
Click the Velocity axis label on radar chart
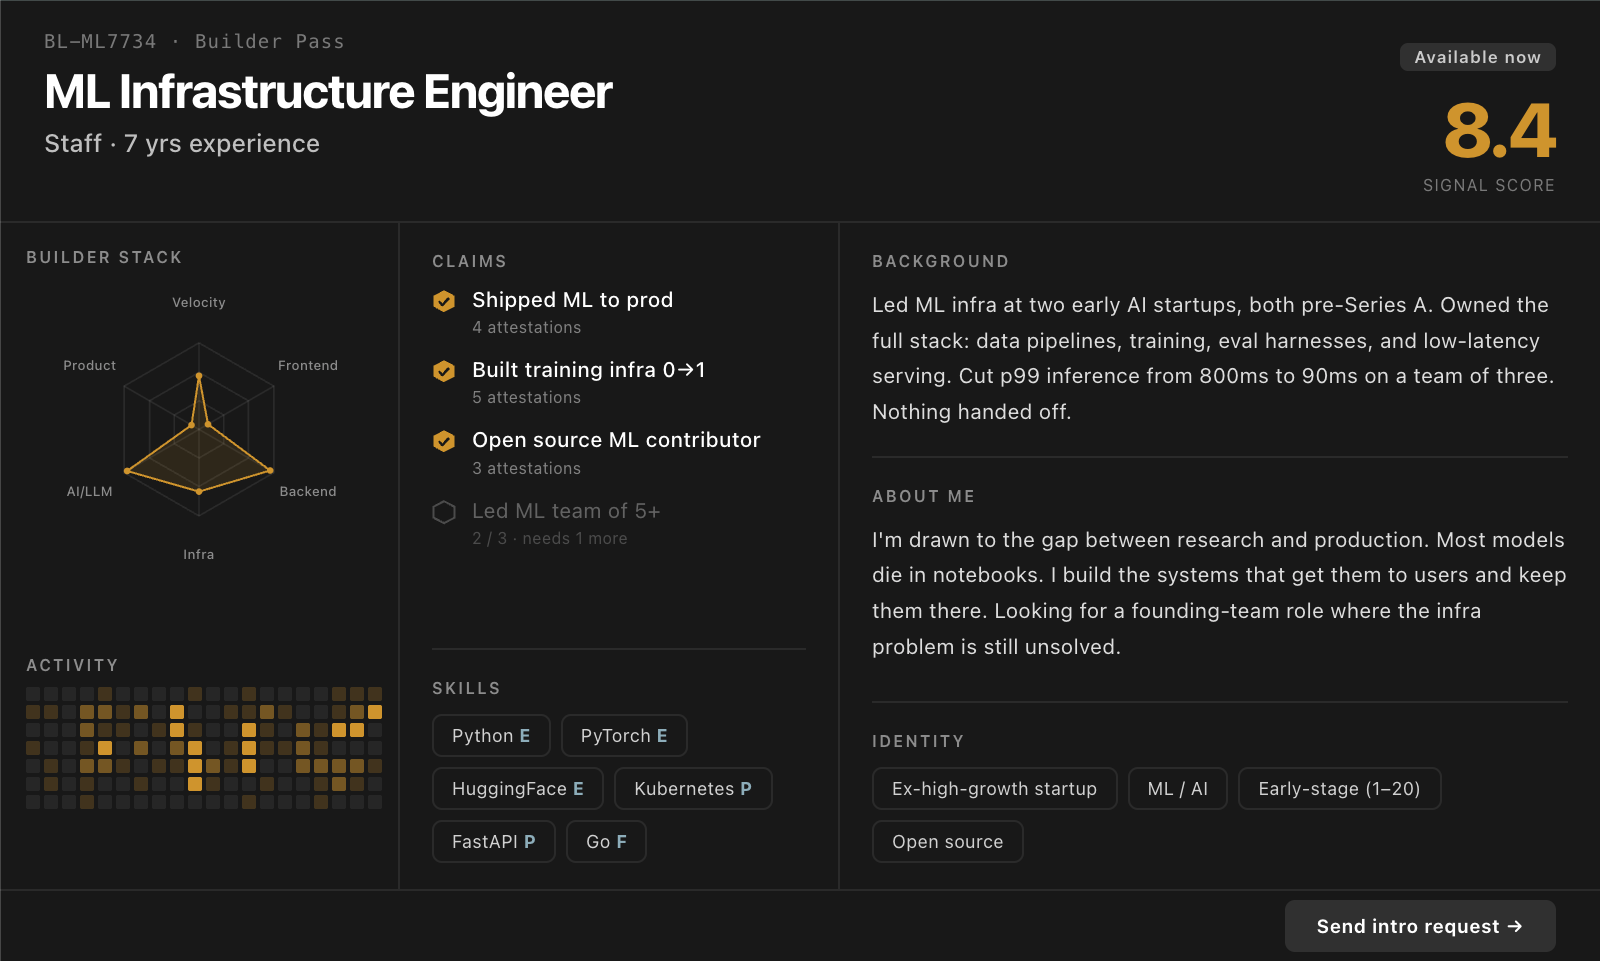click(199, 303)
